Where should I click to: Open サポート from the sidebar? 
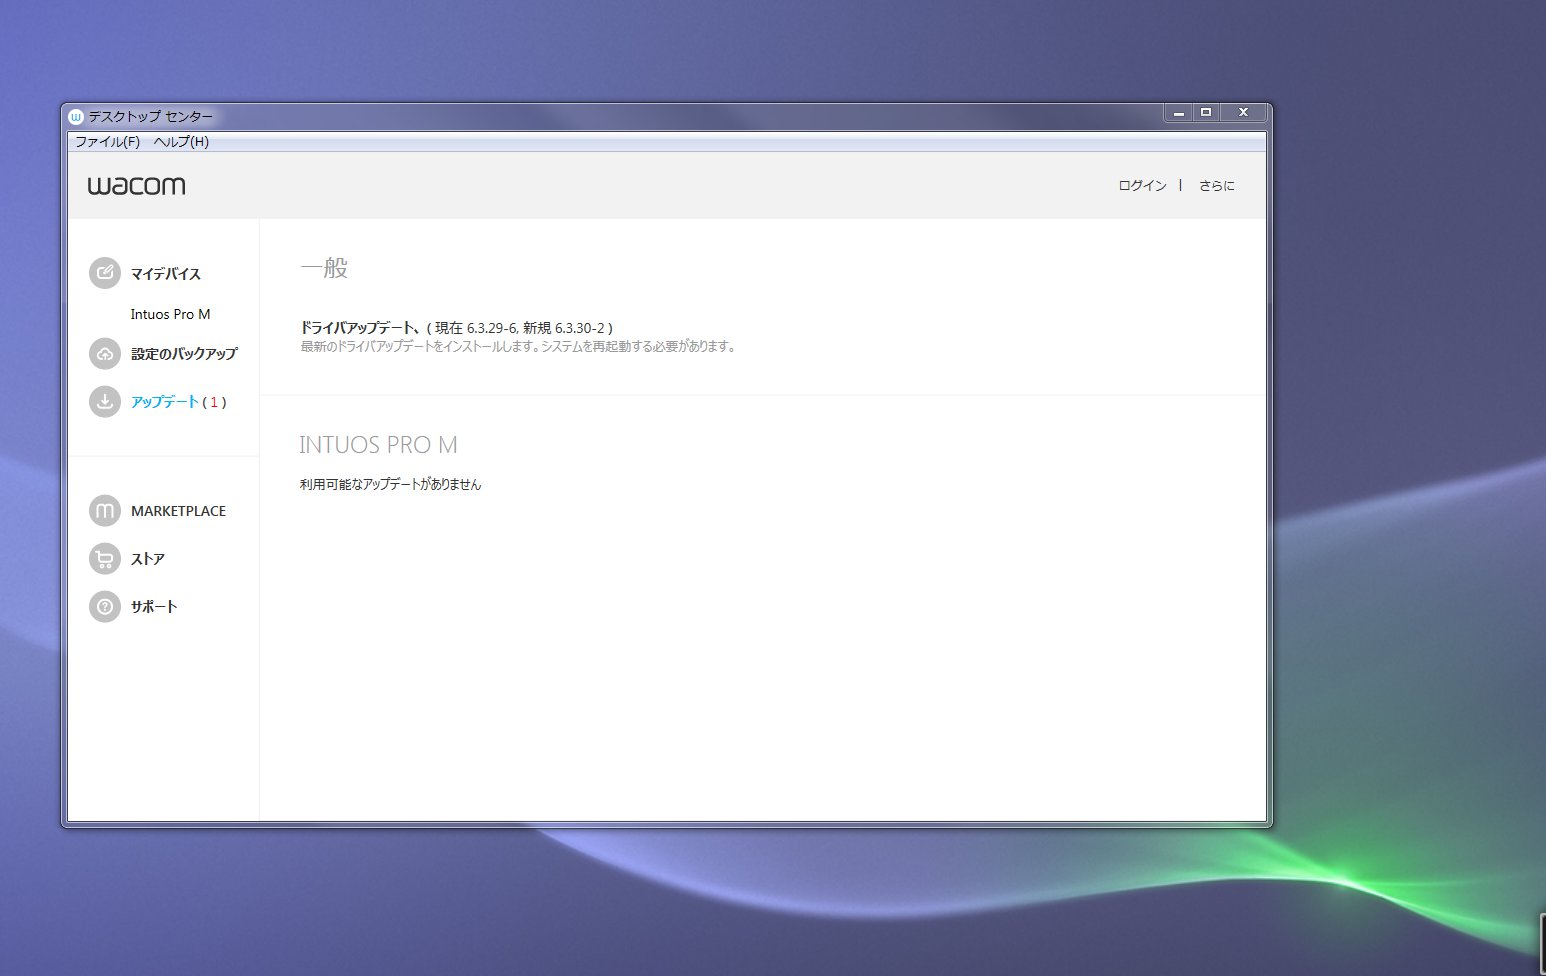154,607
